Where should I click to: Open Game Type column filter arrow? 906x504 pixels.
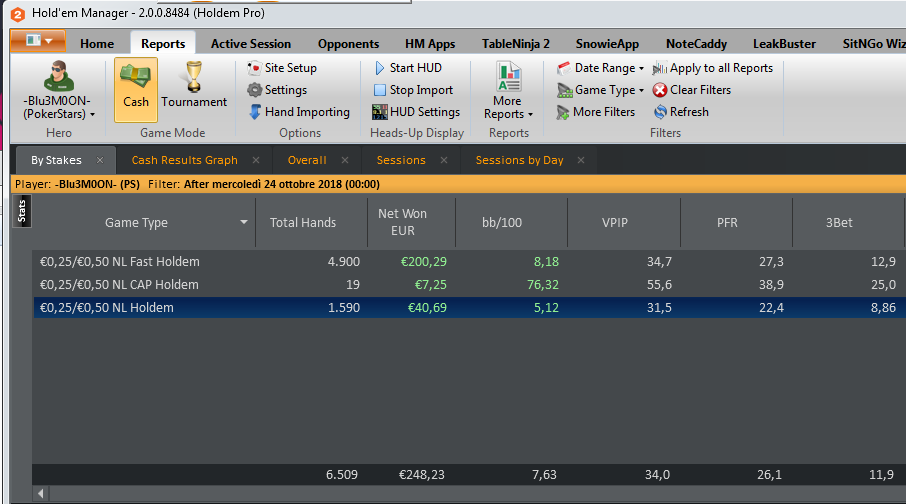pyautogui.click(x=244, y=222)
